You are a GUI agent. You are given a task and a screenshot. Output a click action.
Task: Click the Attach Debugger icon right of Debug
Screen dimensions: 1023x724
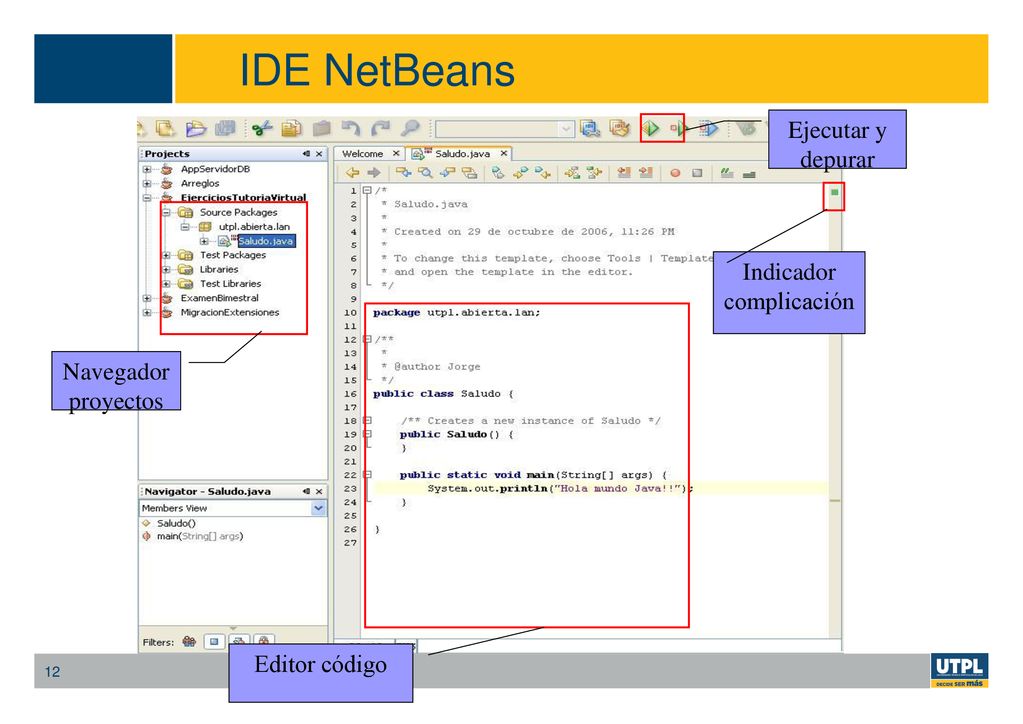pos(708,128)
